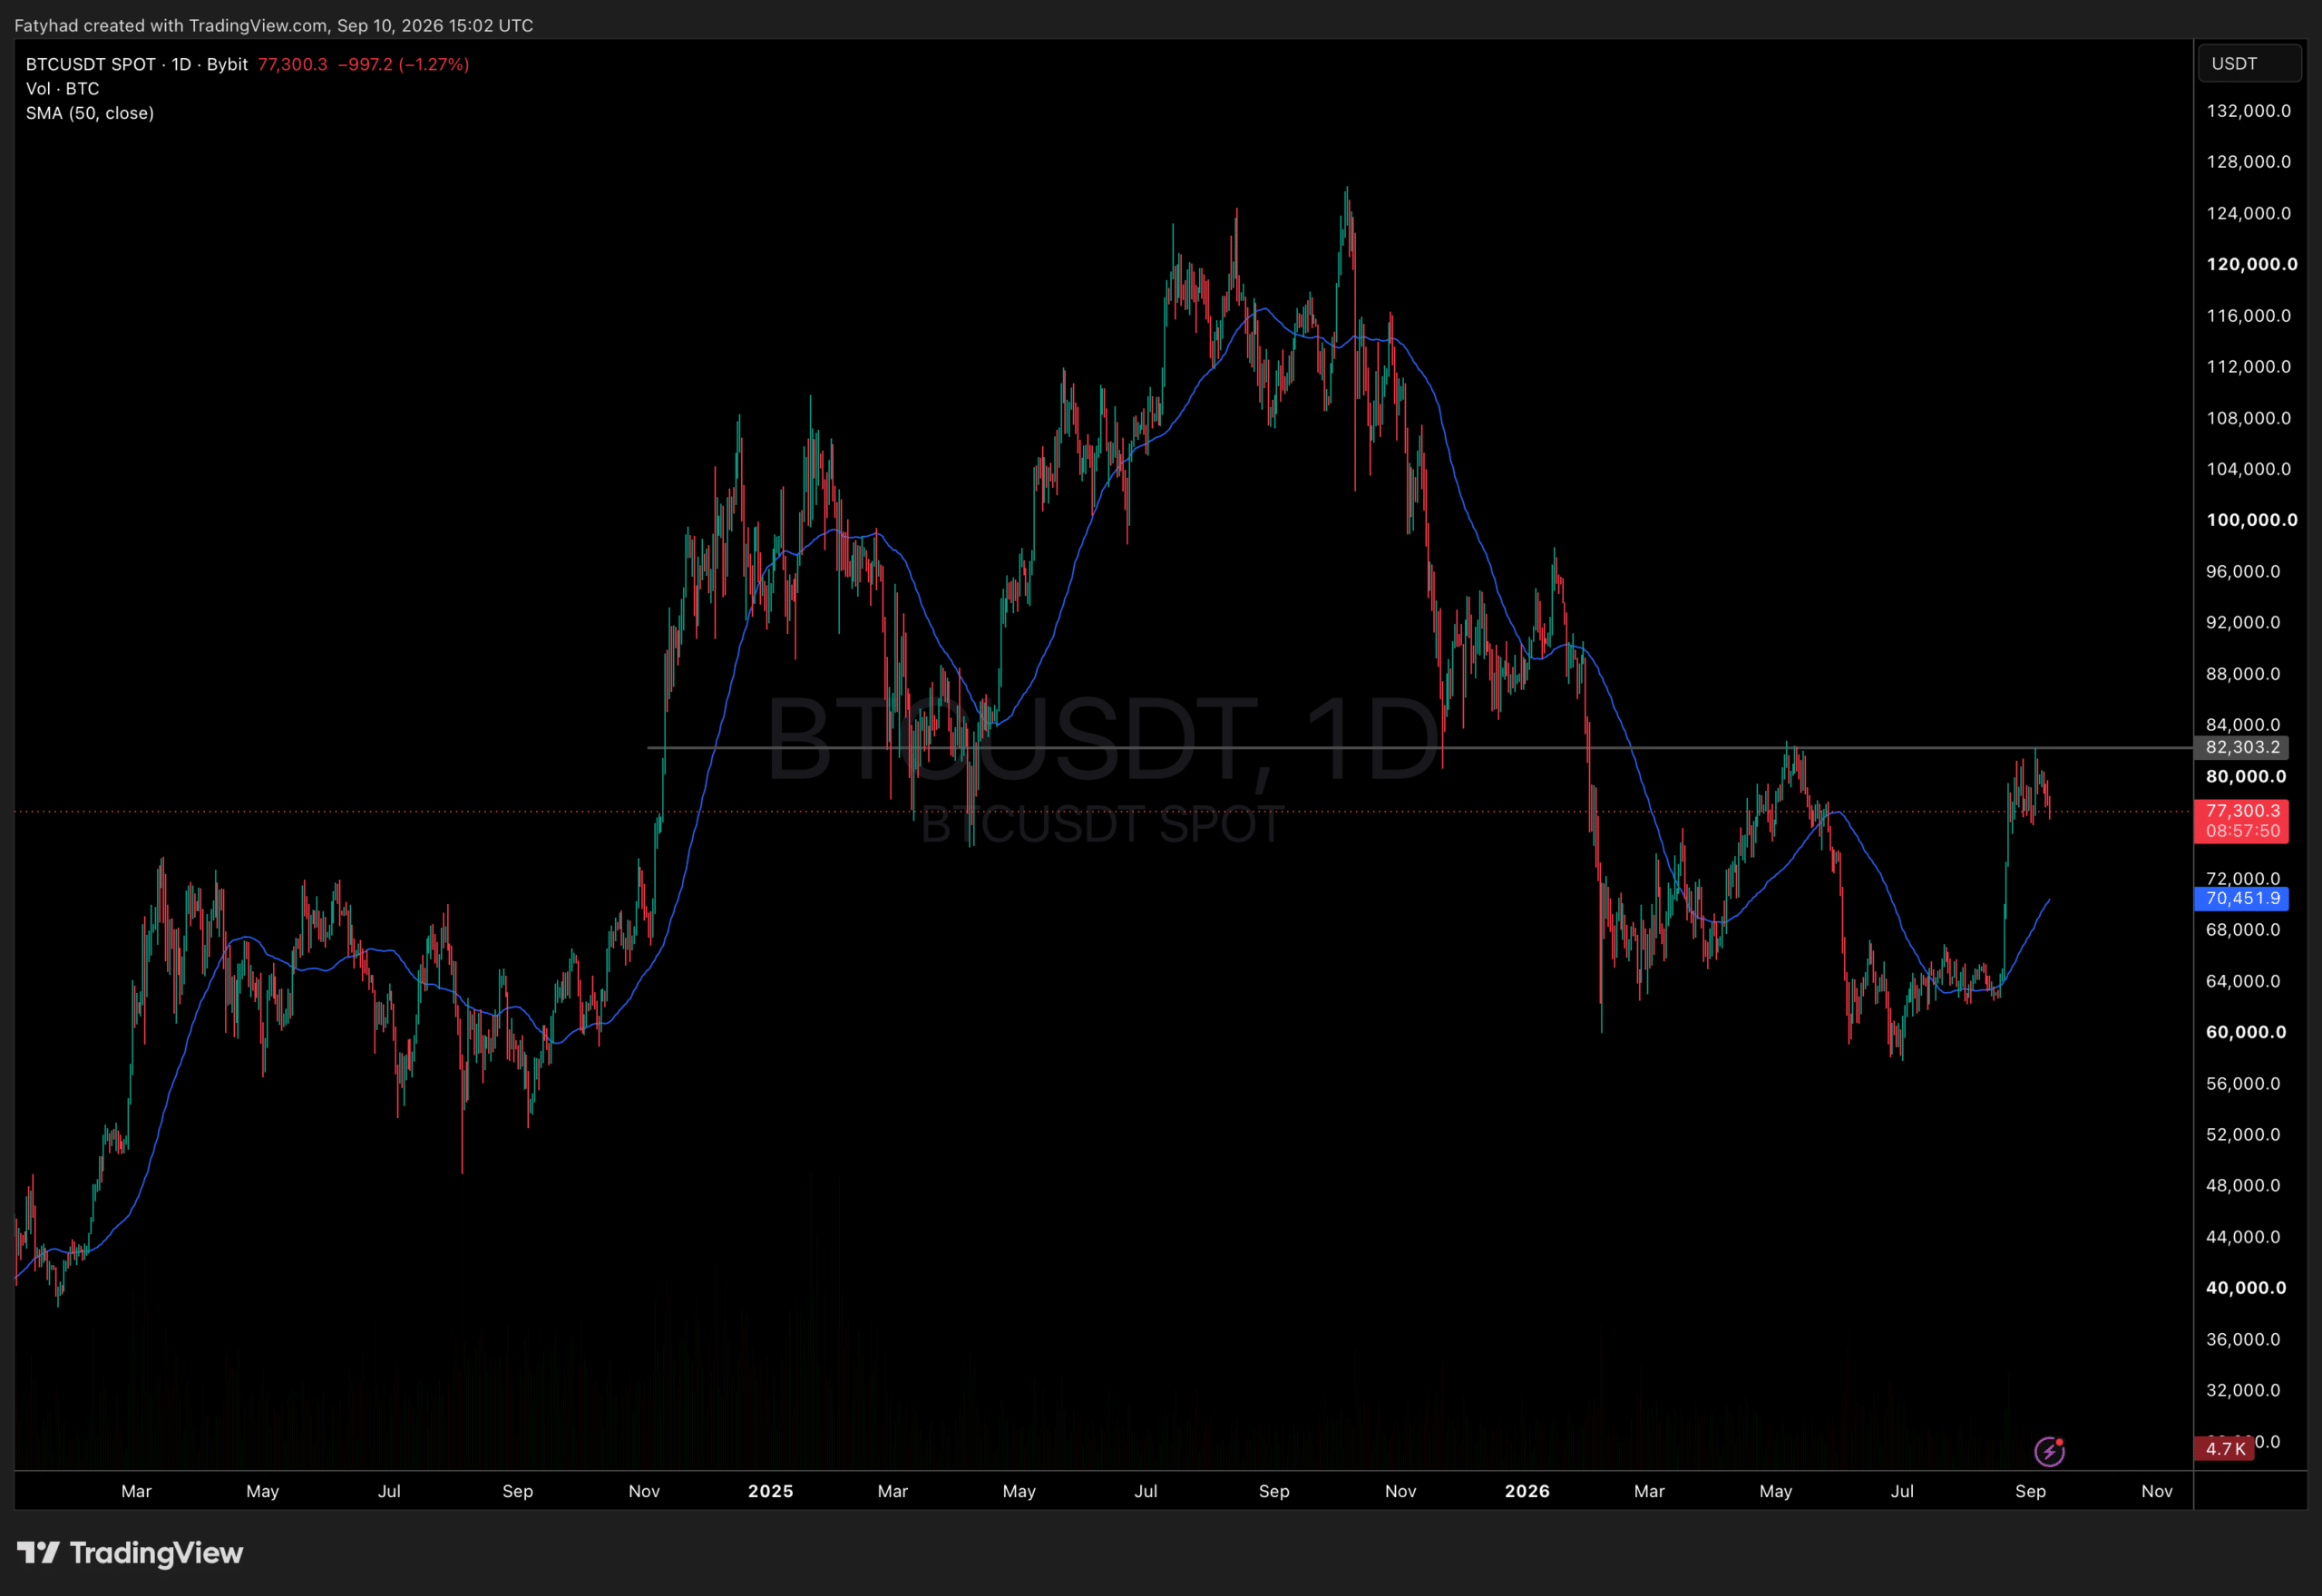Viewport: 2322px width, 1596px height.
Task: Click the 128,000.0 price scale label
Action: tap(2249, 162)
